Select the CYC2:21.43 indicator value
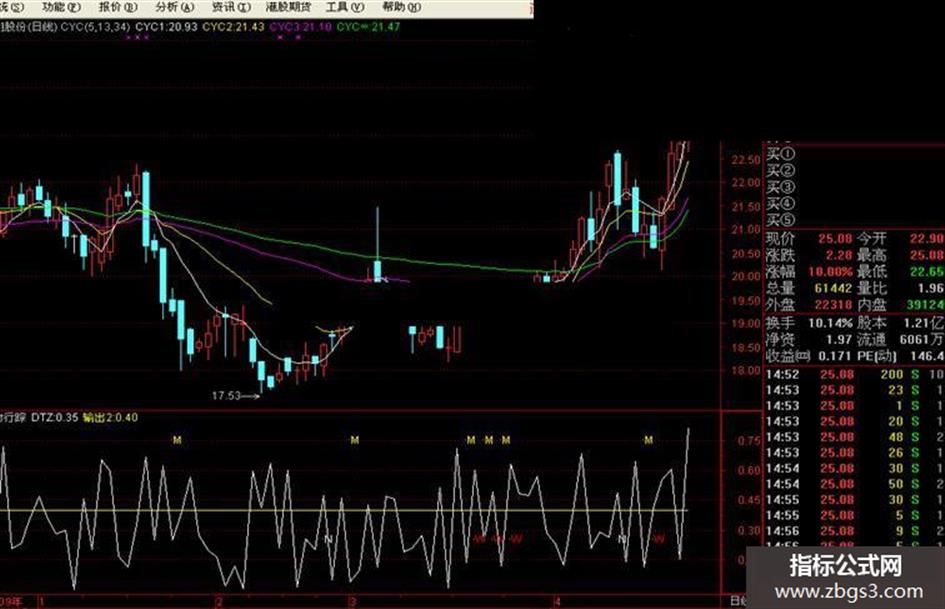Screen dimensions: 945x609 233,27
